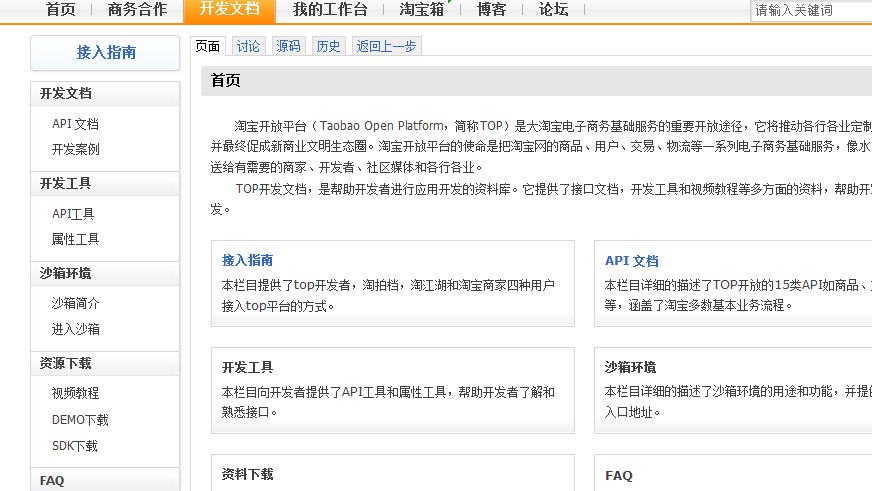
Task: Click the 返回上一步 tab
Action: tap(387, 46)
